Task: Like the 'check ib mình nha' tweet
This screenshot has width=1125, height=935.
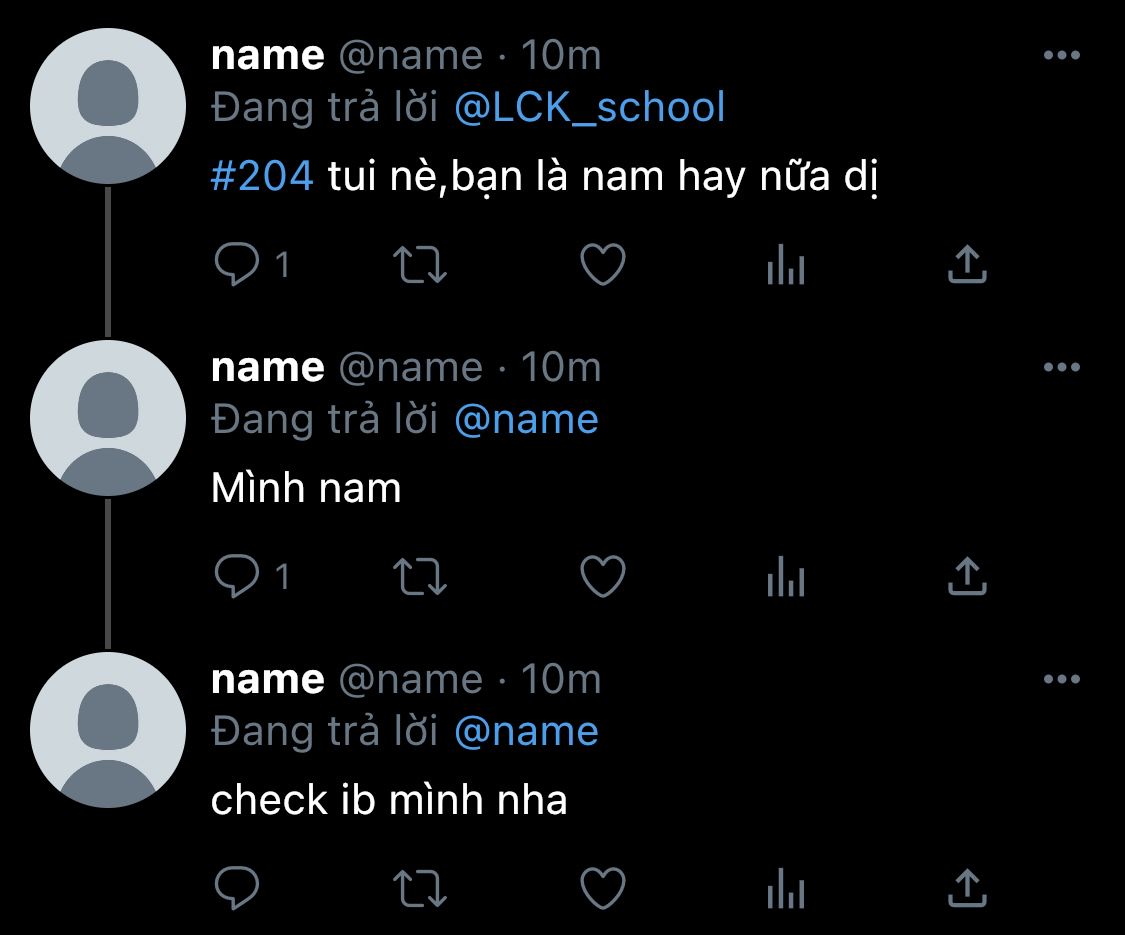Action: [603, 889]
